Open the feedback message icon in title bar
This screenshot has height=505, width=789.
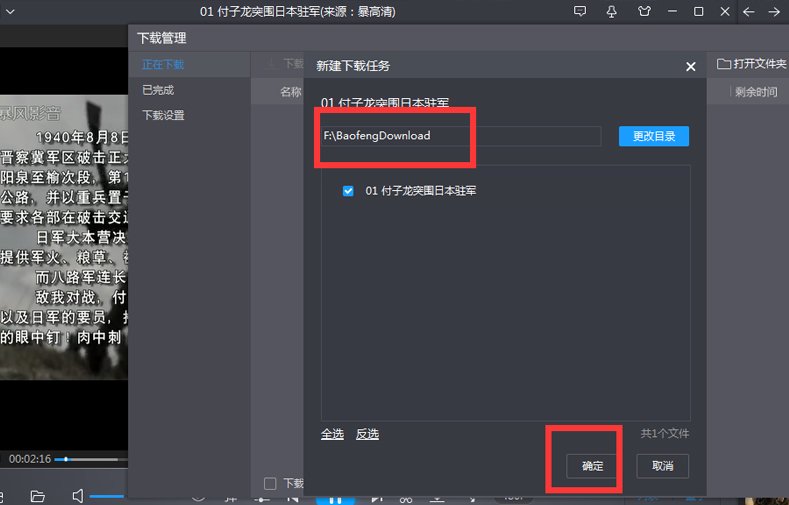(580, 11)
